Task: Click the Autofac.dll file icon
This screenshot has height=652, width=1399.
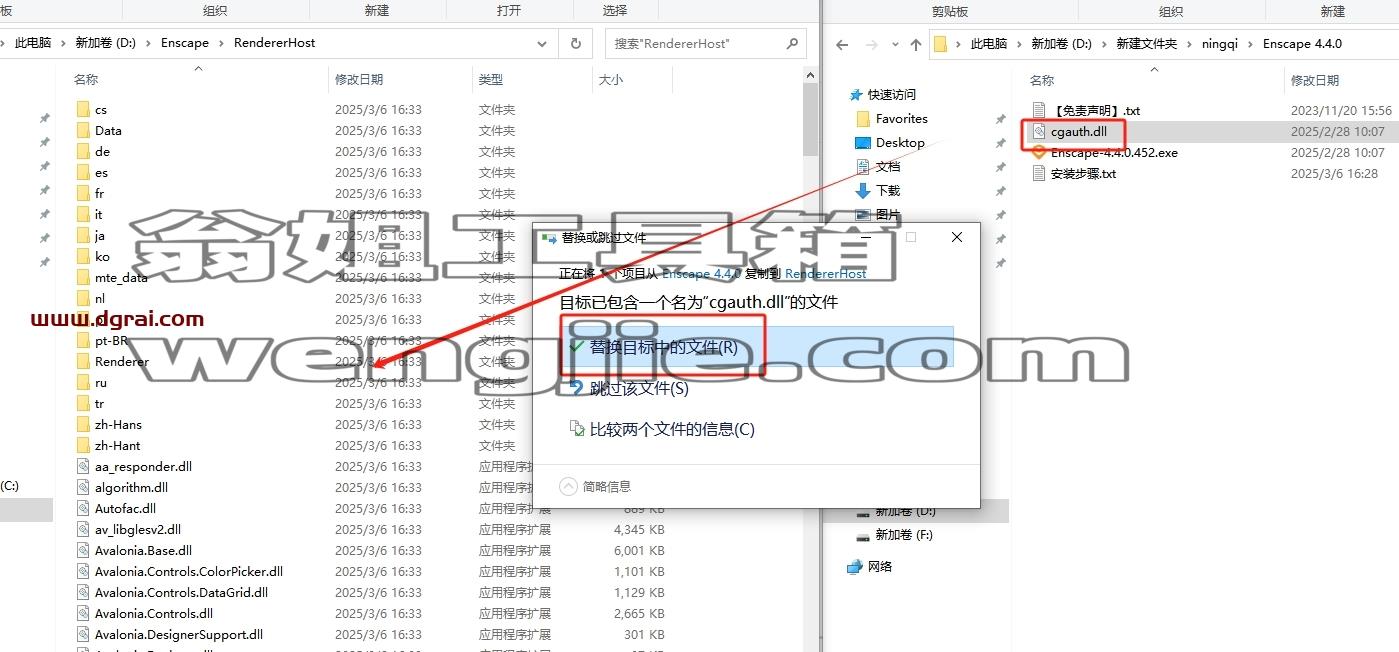Action: point(84,509)
